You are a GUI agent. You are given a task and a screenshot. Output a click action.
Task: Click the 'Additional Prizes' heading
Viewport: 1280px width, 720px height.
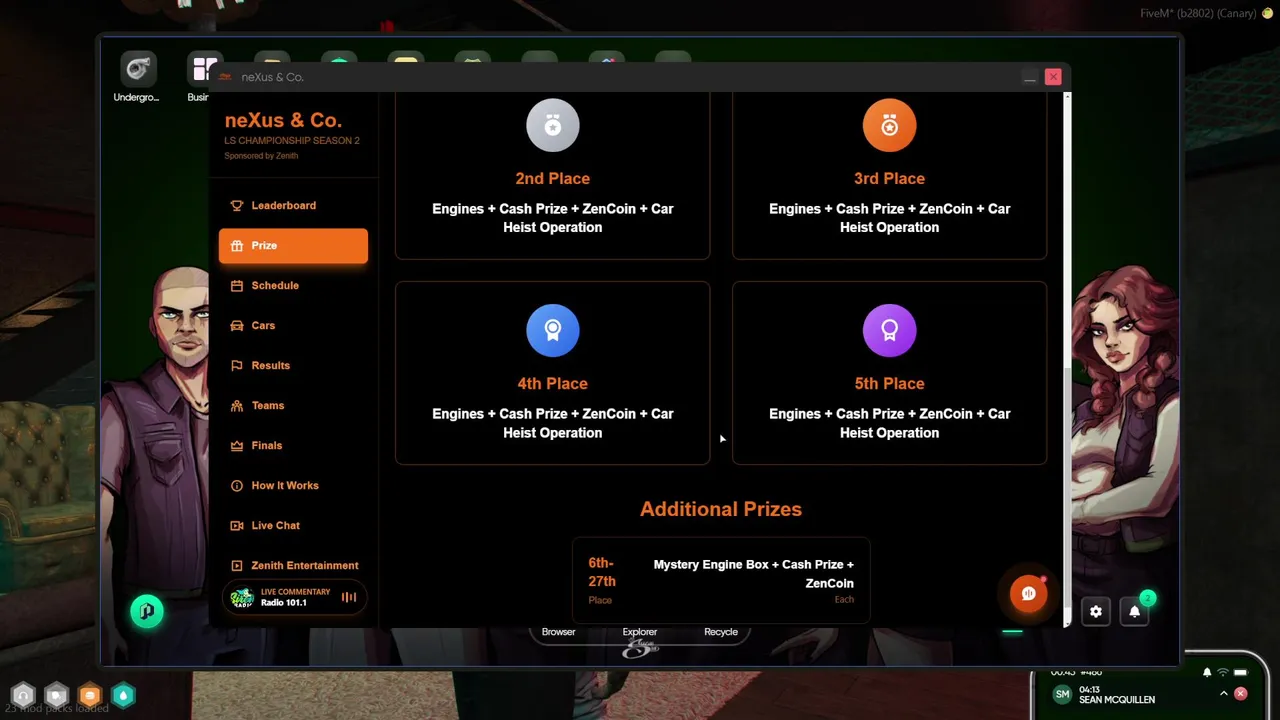click(721, 509)
